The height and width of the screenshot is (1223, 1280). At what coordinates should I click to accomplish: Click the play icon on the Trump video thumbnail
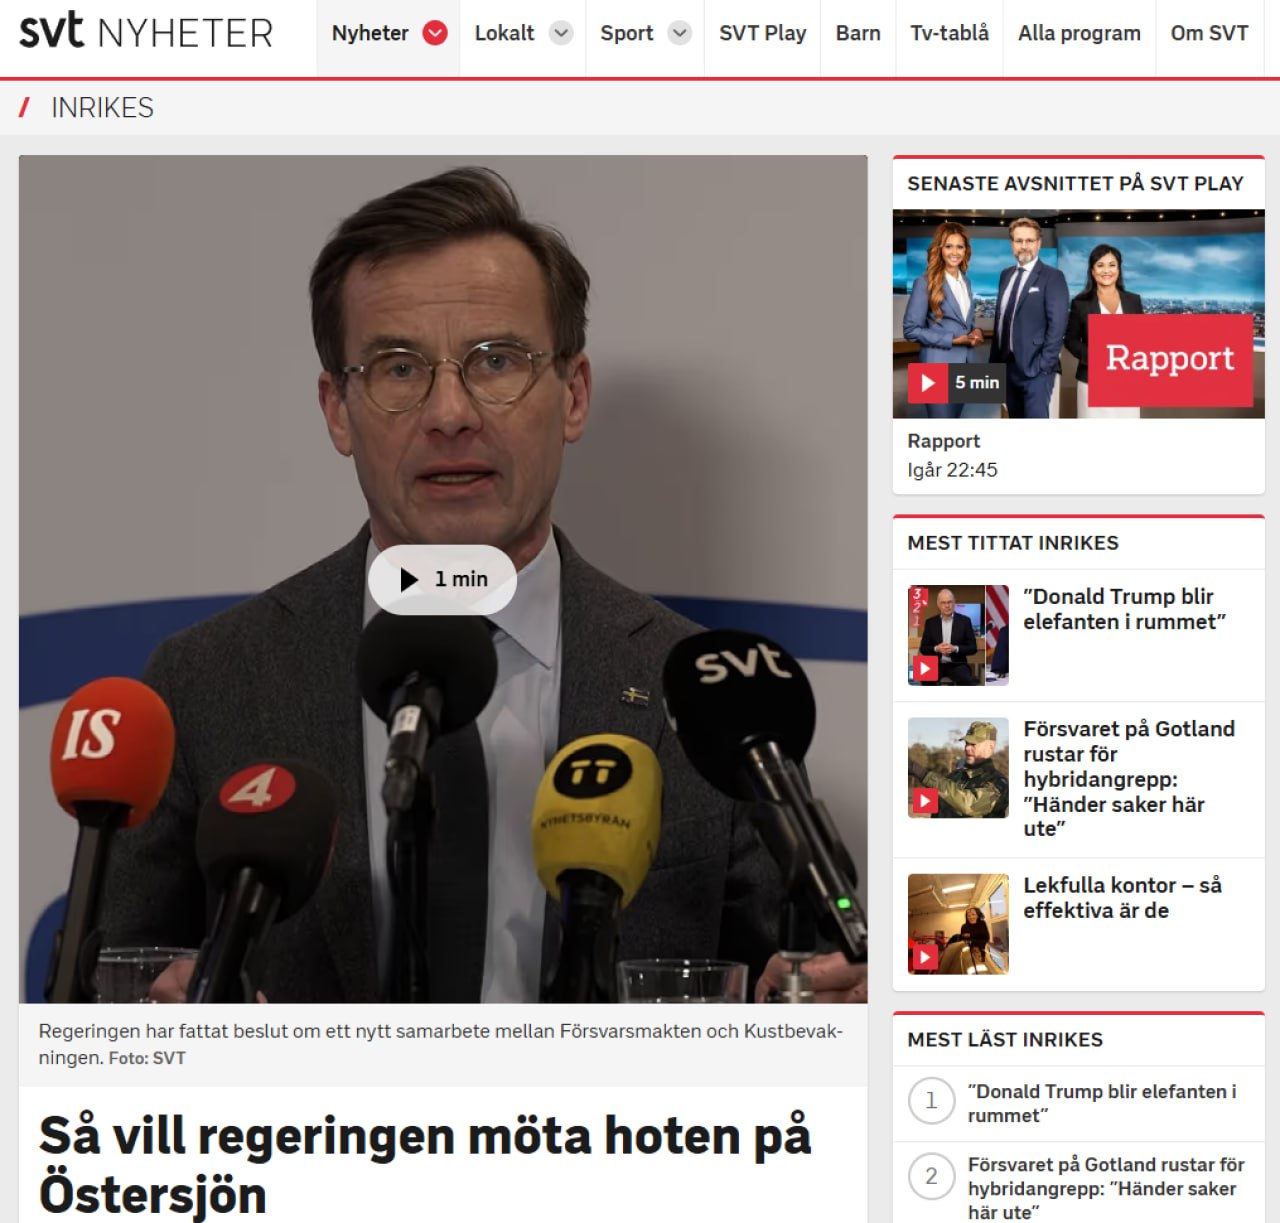coord(925,669)
